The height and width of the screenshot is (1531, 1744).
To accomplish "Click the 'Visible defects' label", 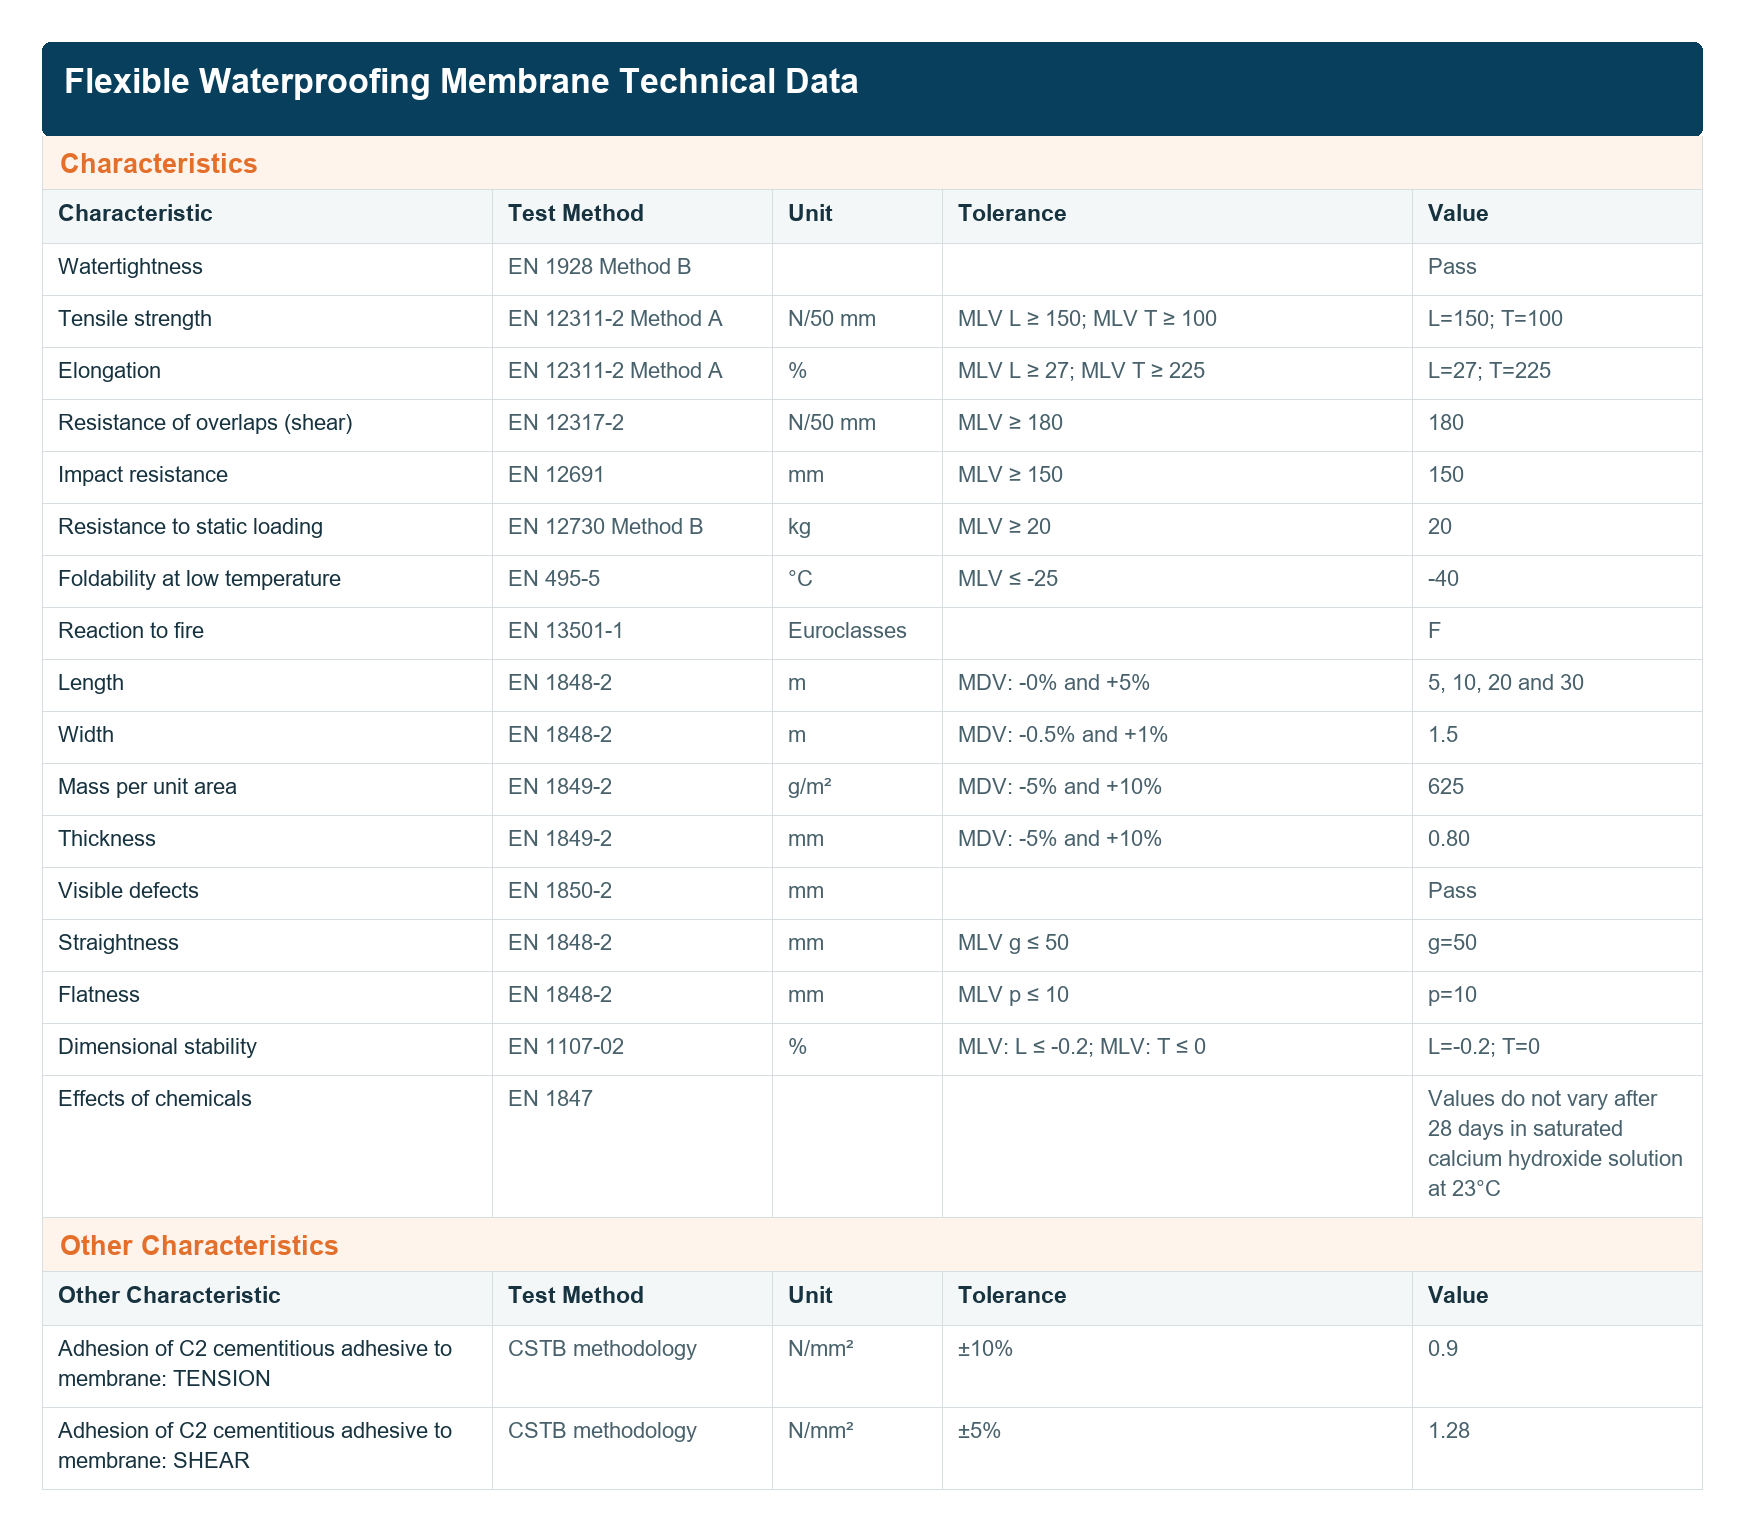I will (128, 890).
